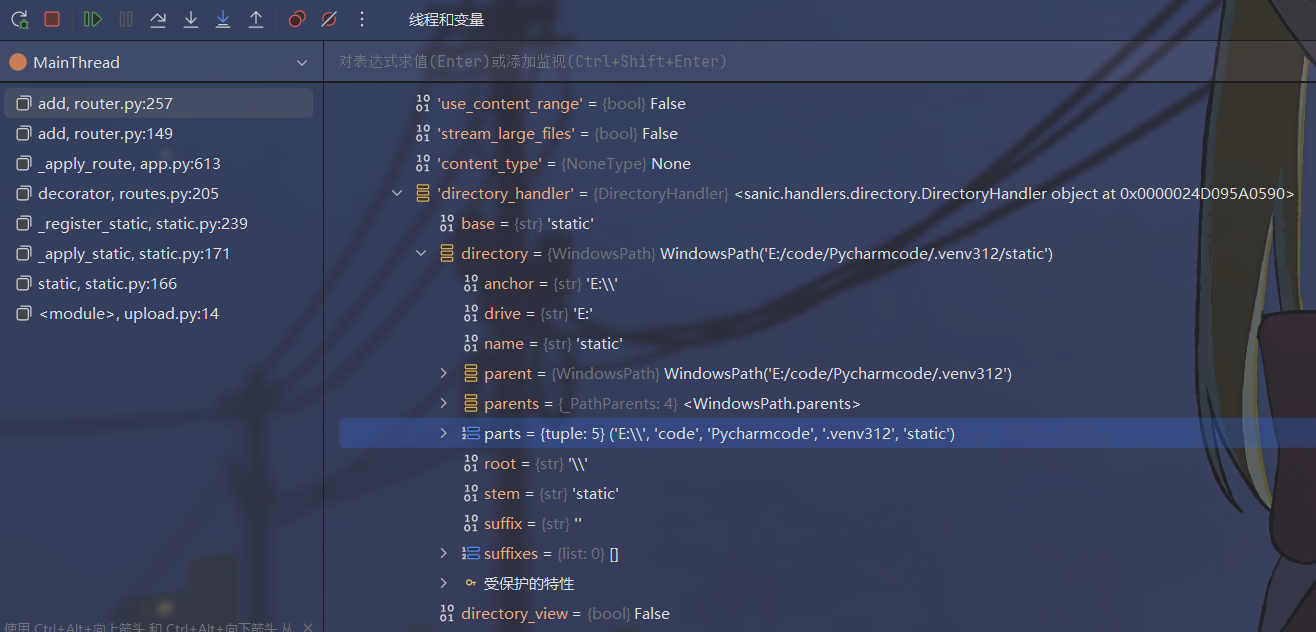Stop the debugging session
Screen dimensions: 1316x632
[52, 19]
